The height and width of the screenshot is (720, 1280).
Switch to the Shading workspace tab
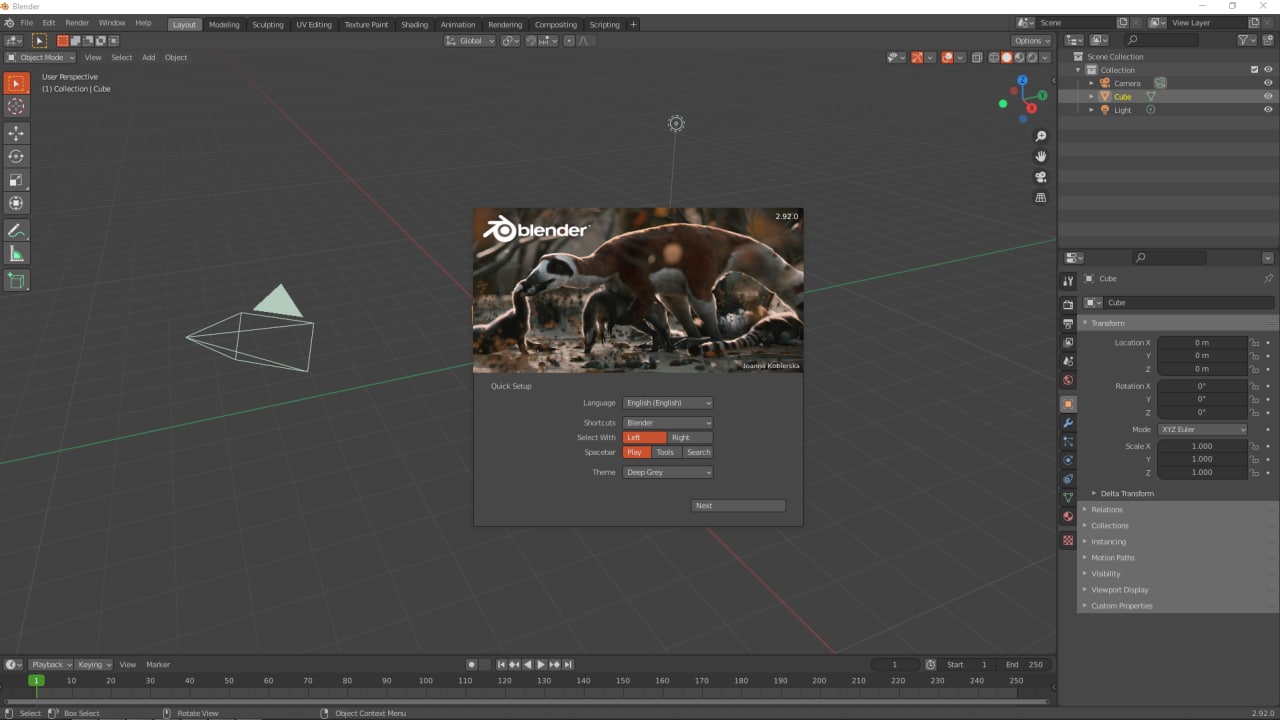(x=414, y=24)
